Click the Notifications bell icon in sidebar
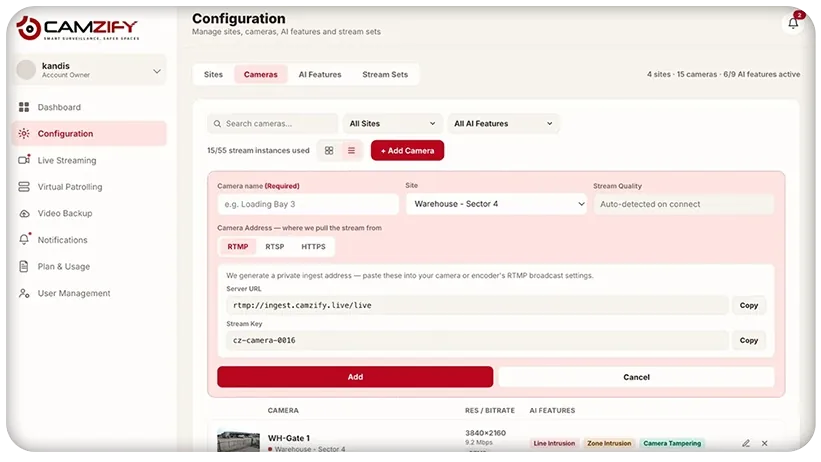Screen dimensions: 821x462 click(24, 239)
